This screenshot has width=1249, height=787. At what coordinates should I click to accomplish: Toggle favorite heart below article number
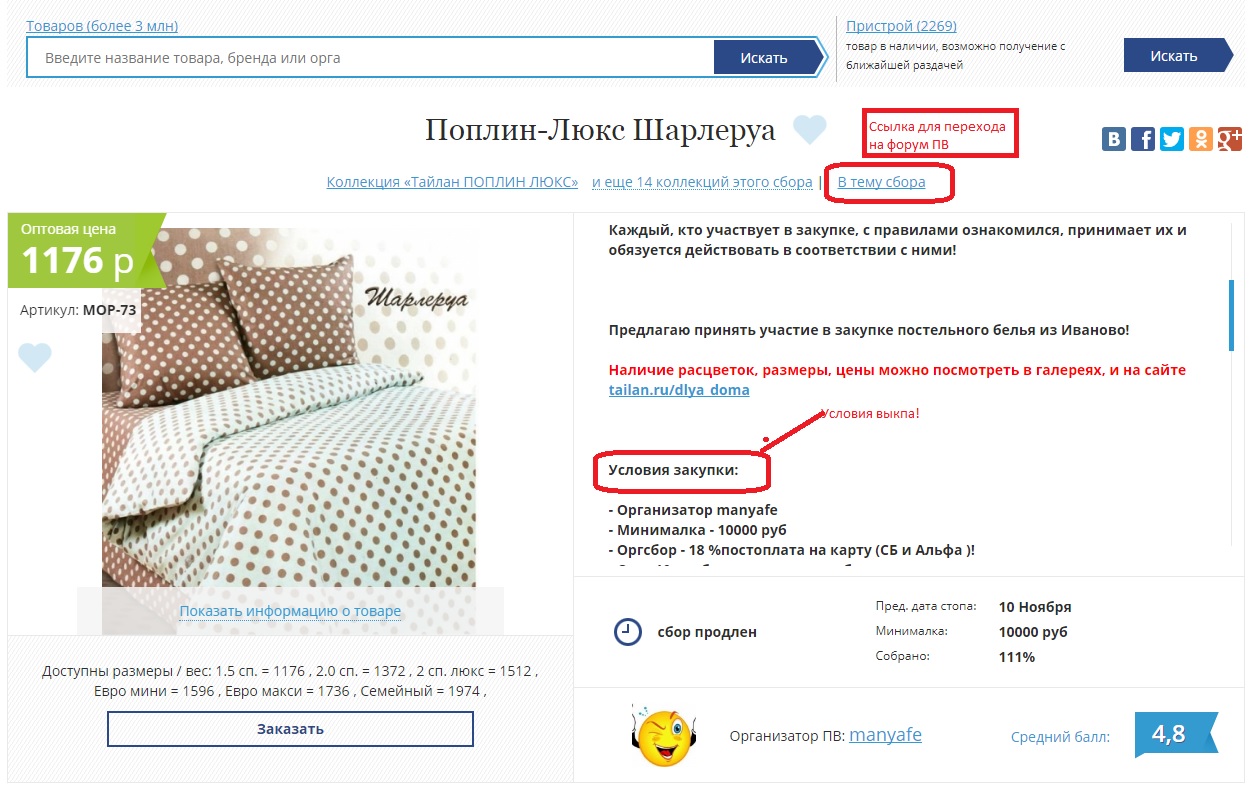pos(35,358)
